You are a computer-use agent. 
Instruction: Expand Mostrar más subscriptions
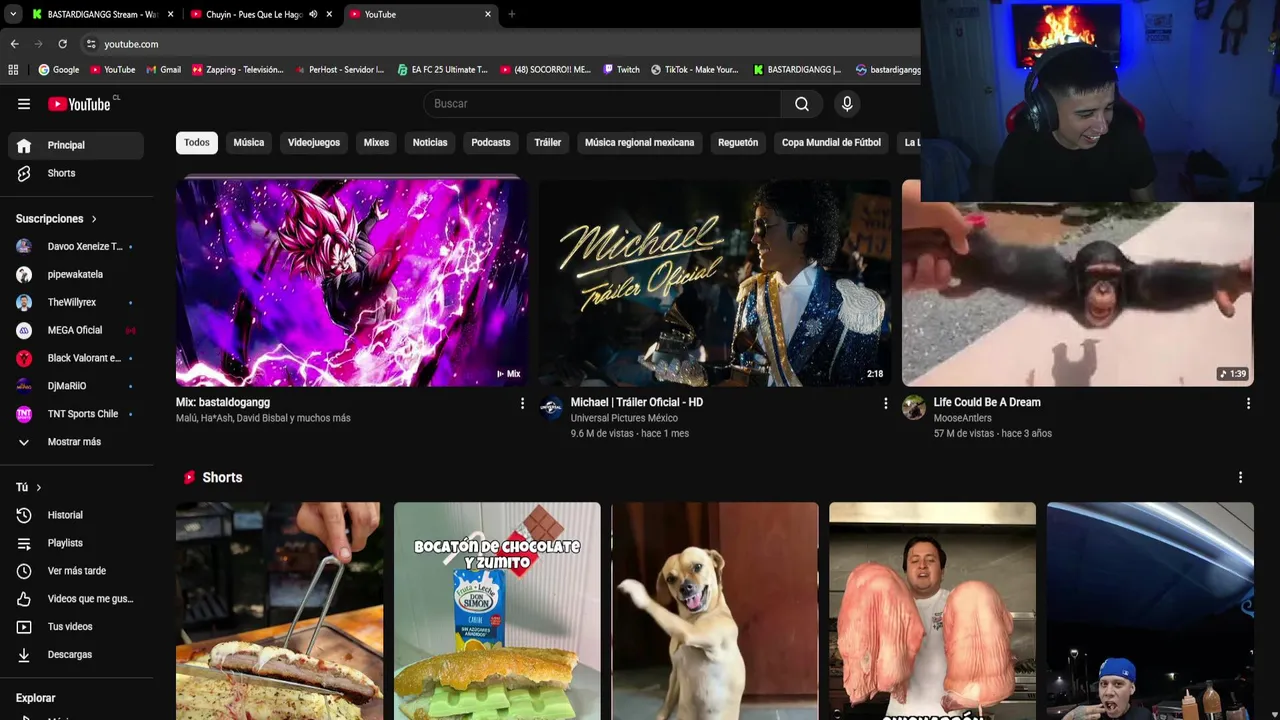point(76,442)
